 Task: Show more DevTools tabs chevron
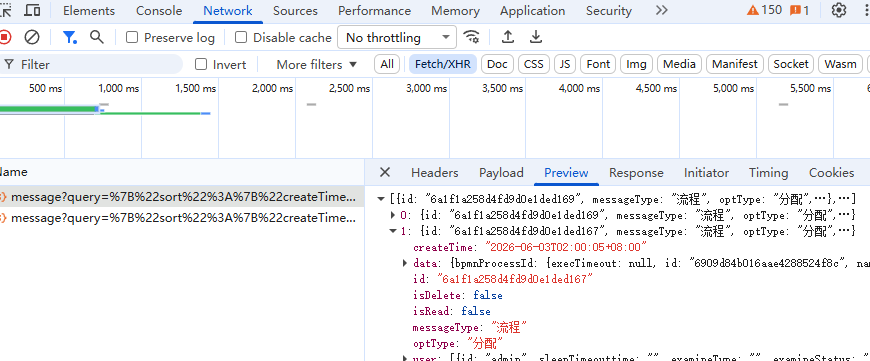661,11
